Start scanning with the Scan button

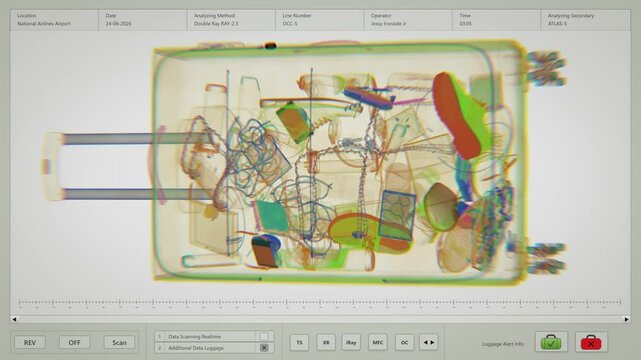point(119,342)
